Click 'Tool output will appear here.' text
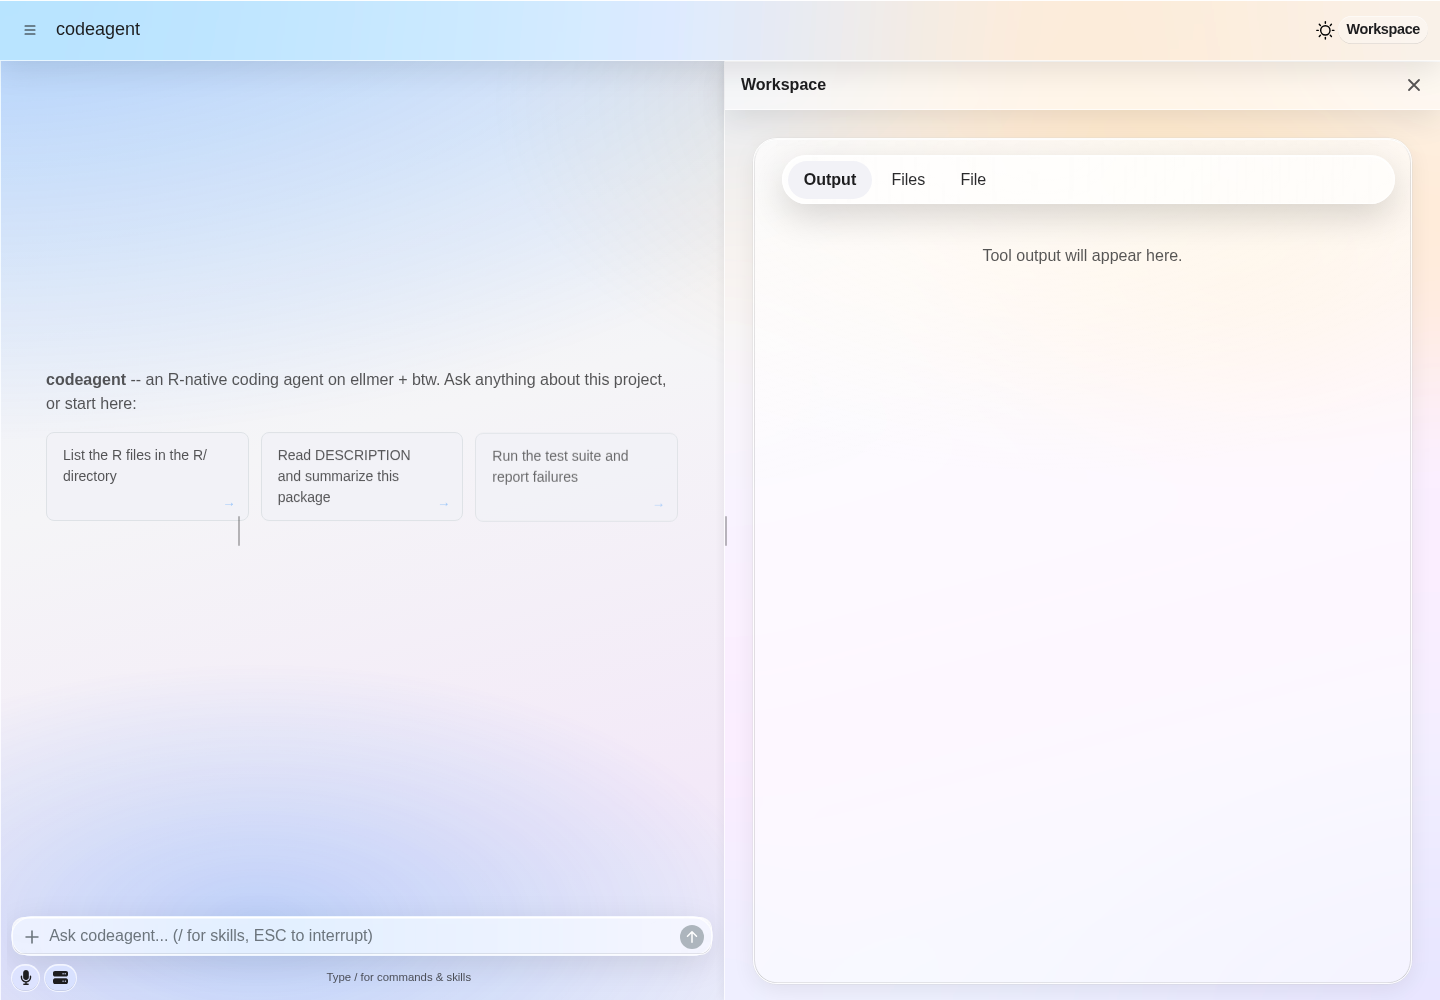1440x1000 pixels. pos(1082,255)
